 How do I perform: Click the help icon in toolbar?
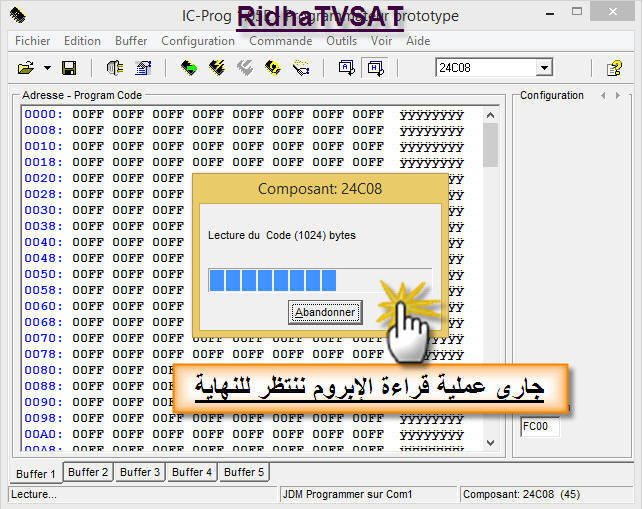click(x=615, y=68)
